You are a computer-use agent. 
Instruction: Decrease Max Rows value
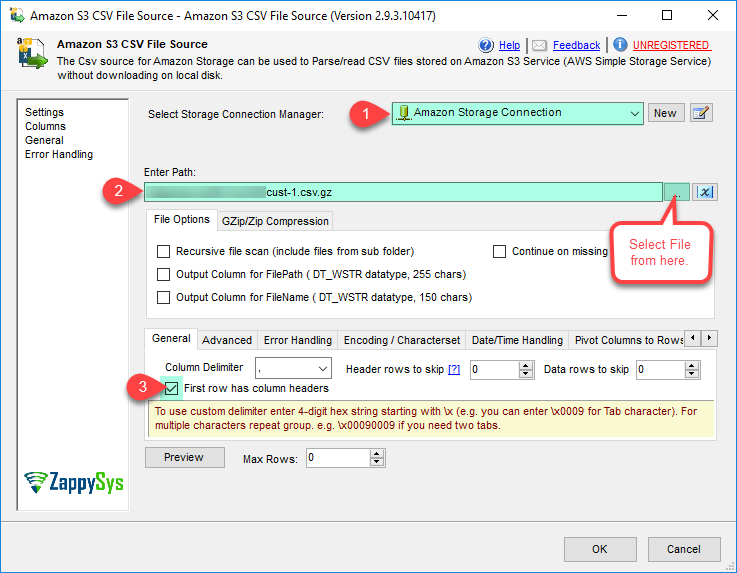[x=376, y=462]
